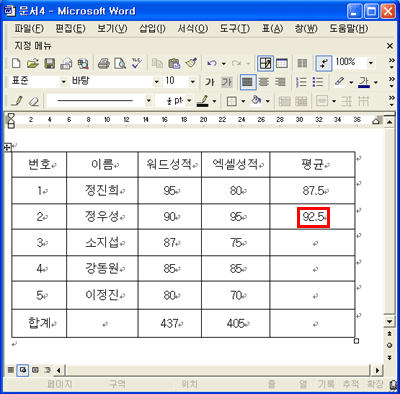Select the Format Painter brush

[191, 63]
